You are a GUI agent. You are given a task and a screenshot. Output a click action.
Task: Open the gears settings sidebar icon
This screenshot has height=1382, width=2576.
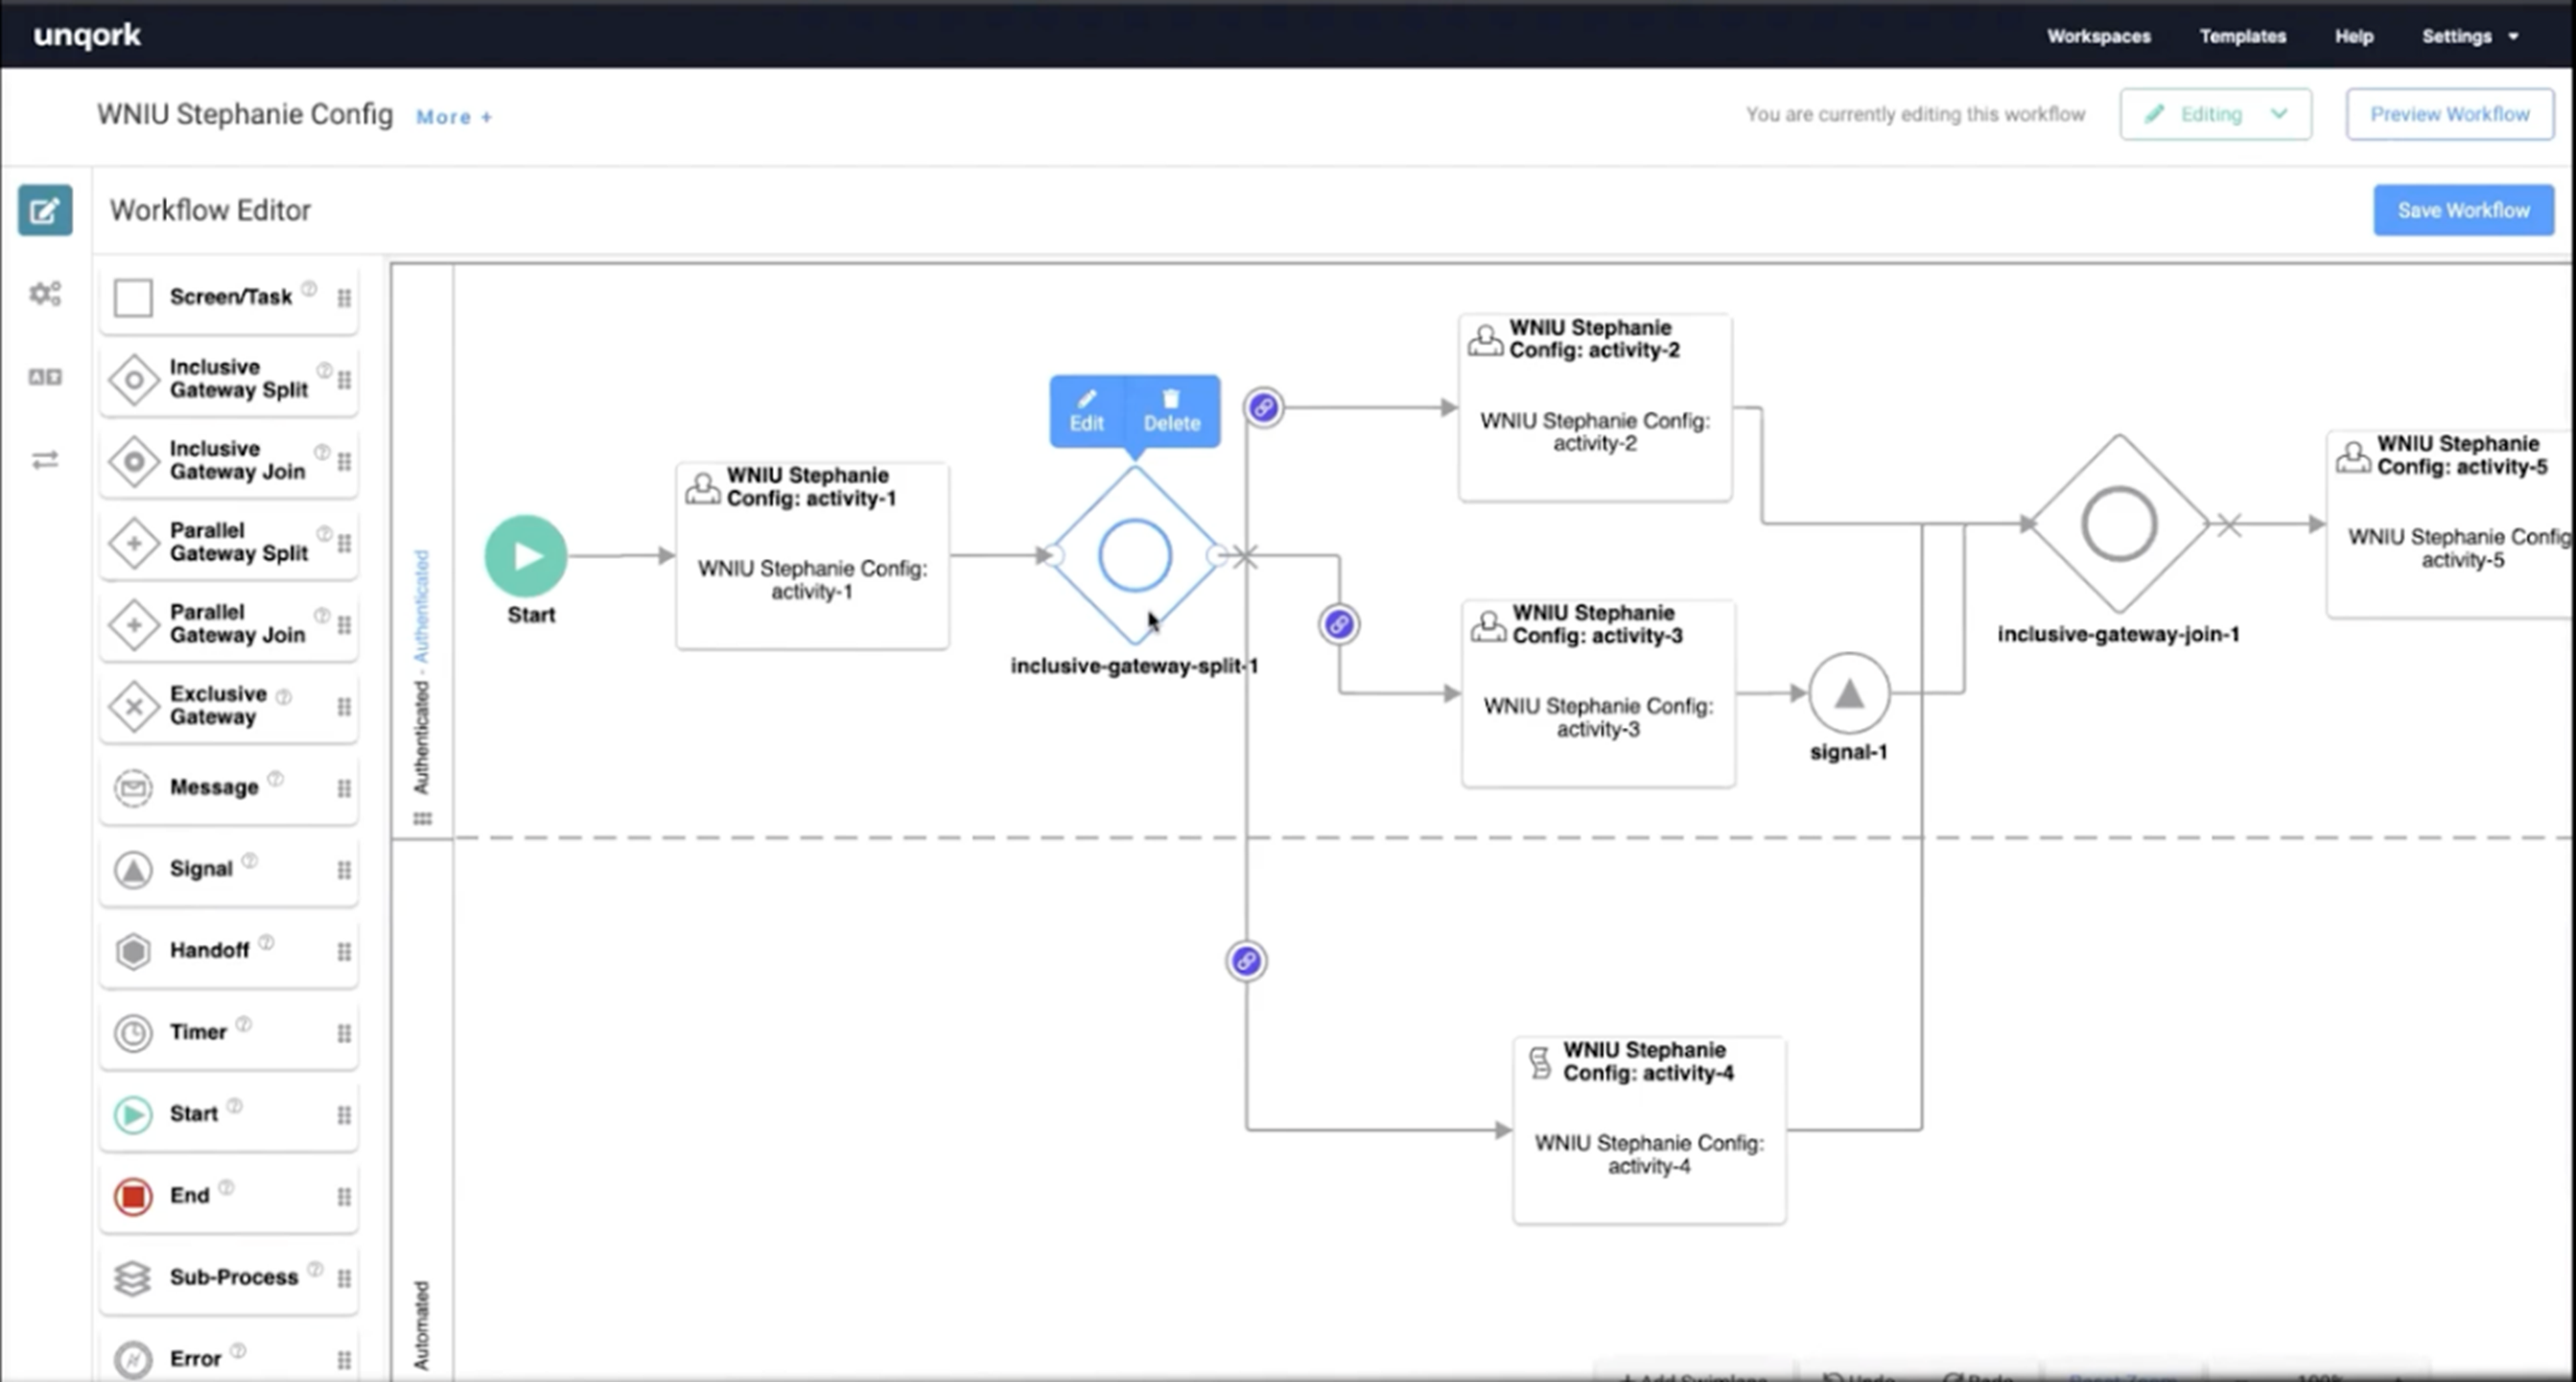(x=45, y=294)
